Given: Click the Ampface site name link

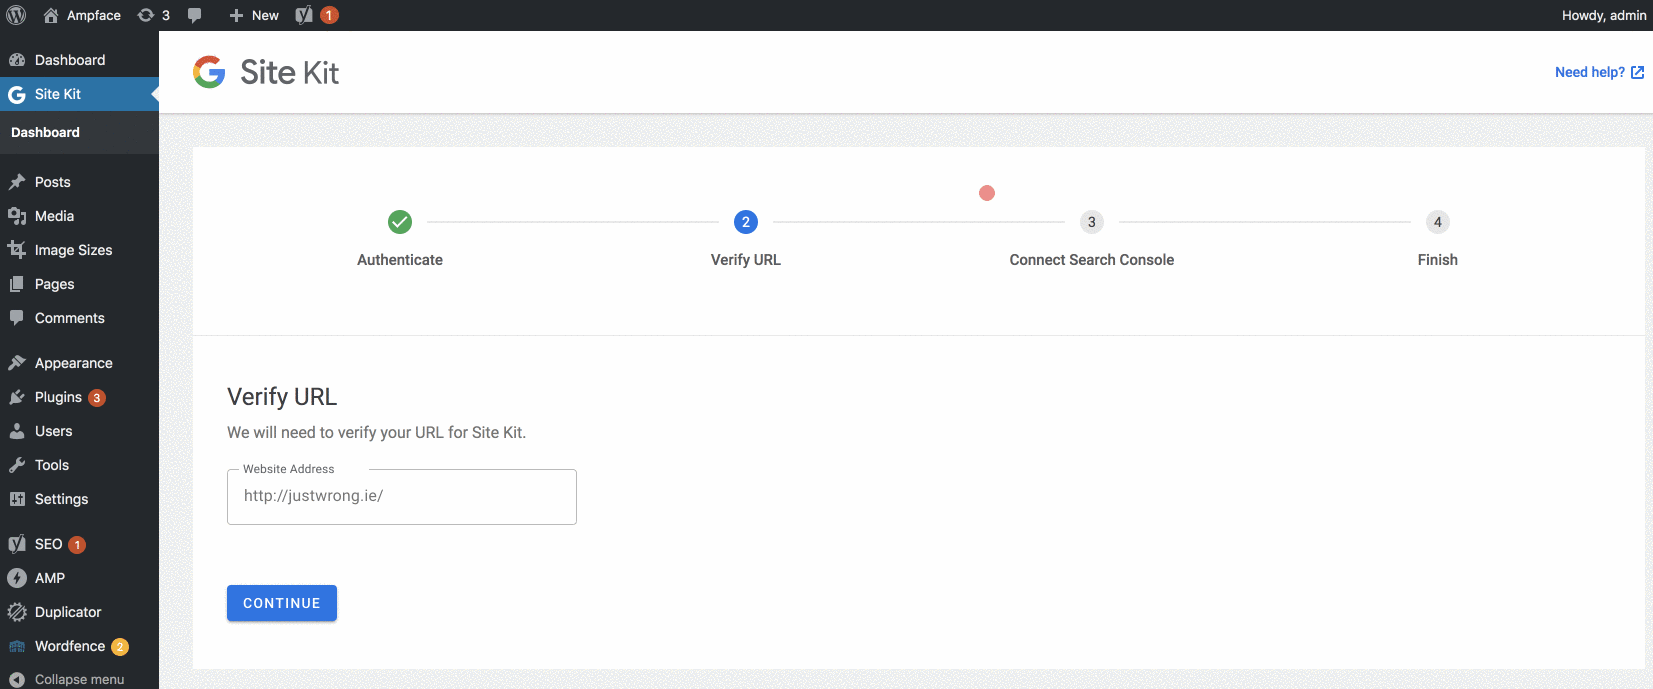Looking at the screenshot, I should click(94, 15).
